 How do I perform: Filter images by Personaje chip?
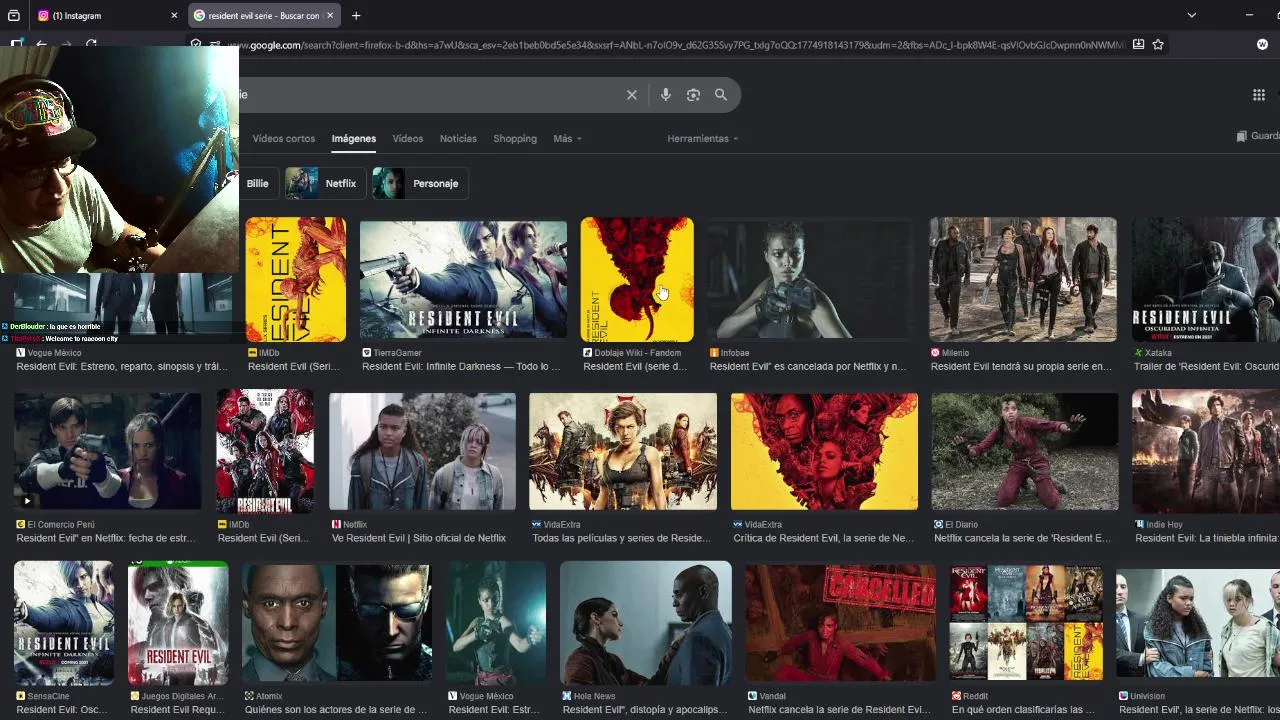(x=420, y=183)
